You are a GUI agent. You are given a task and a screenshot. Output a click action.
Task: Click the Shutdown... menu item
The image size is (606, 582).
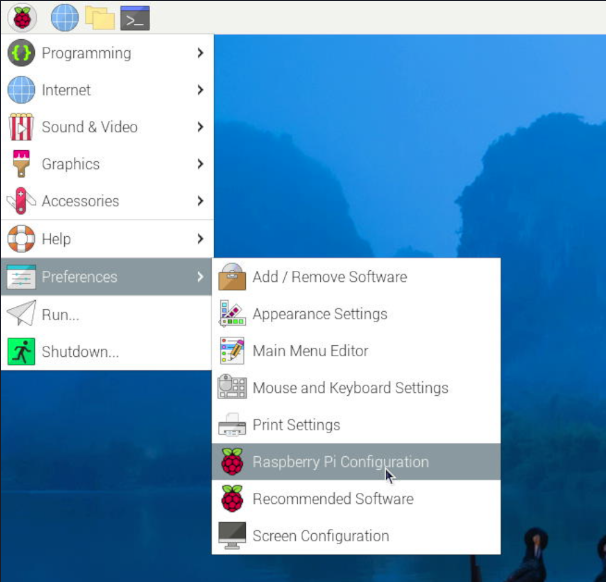point(80,352)
